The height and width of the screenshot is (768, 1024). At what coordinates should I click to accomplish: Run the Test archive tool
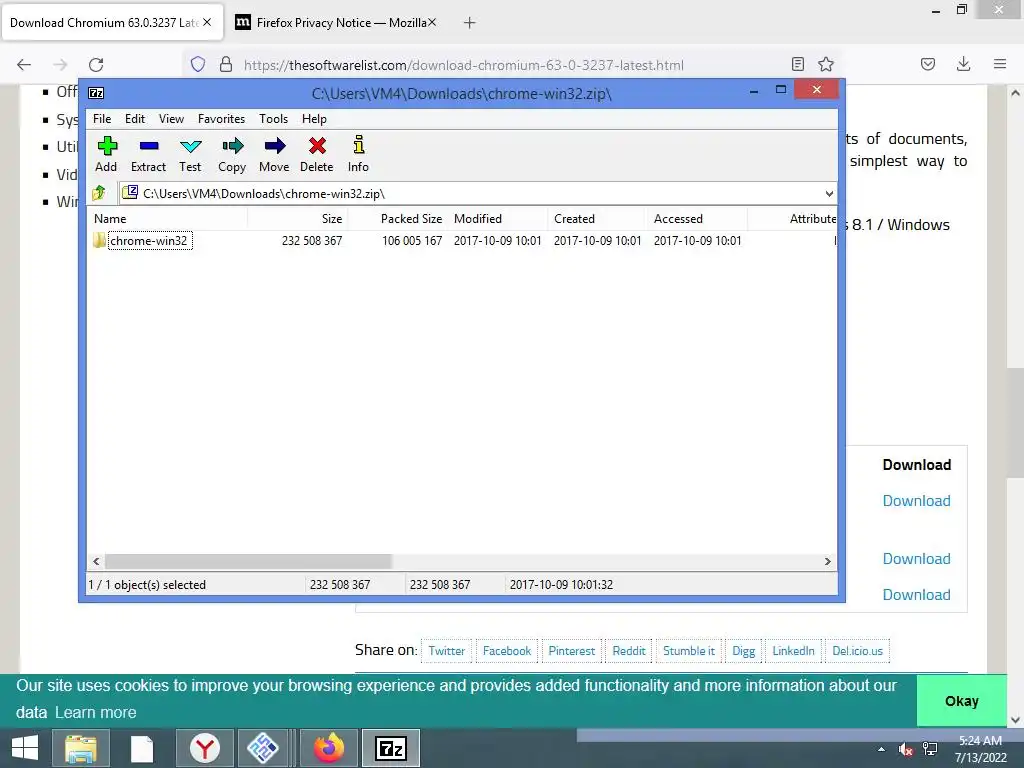coord(191,146)
